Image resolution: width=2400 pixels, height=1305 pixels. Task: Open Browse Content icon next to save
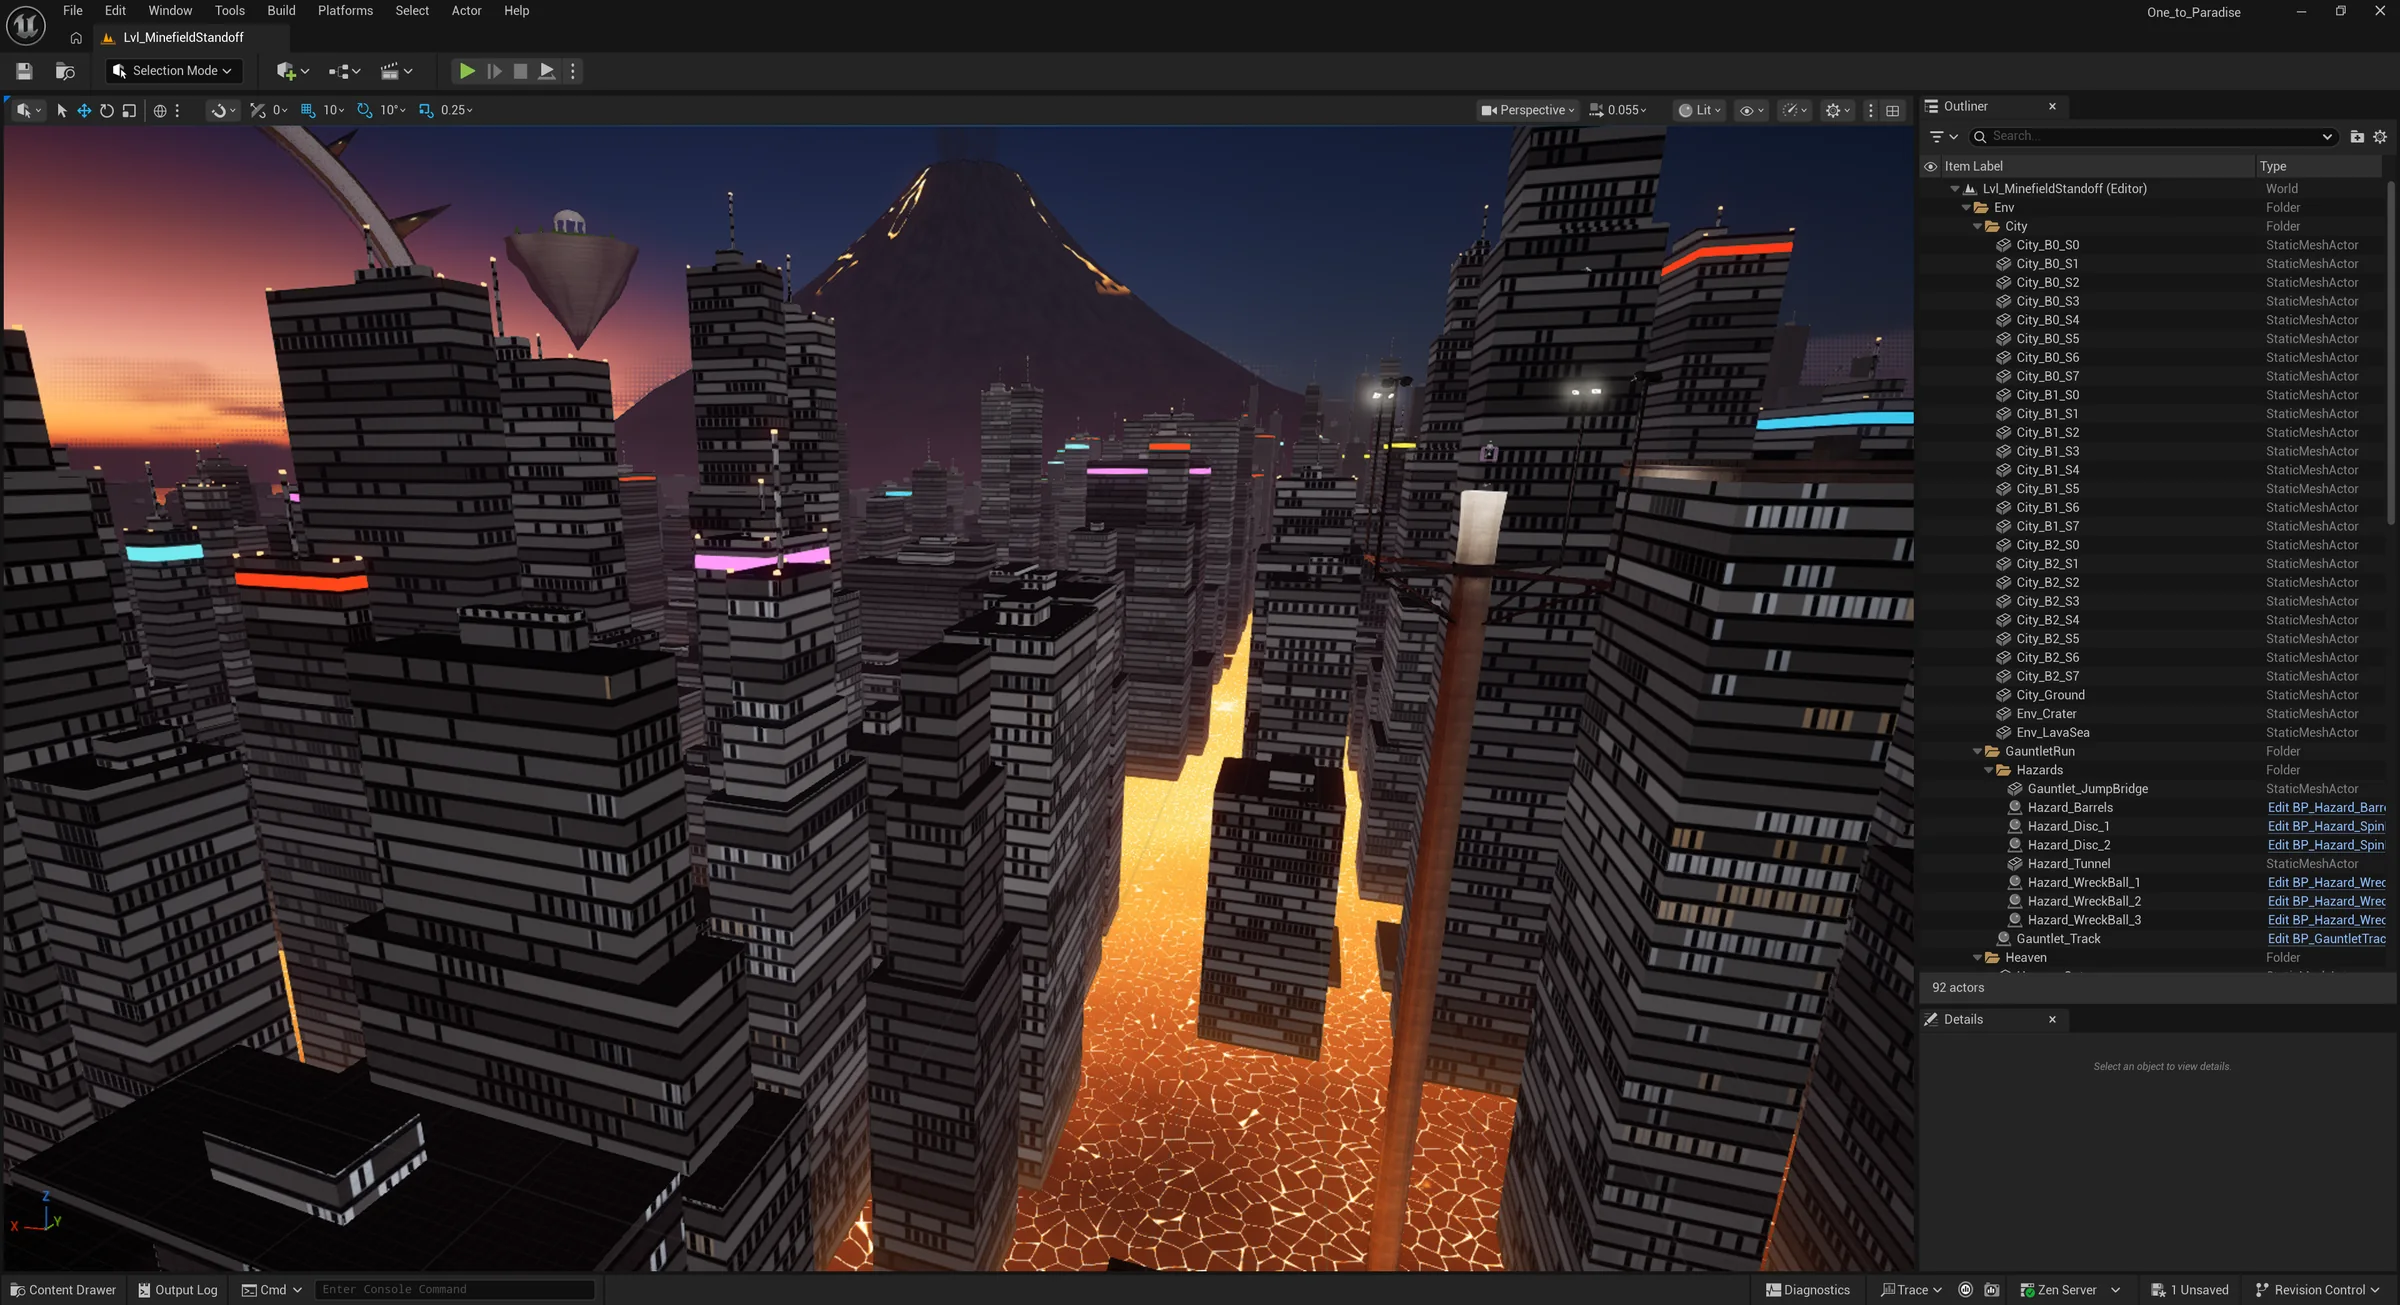tap(65, 71)
